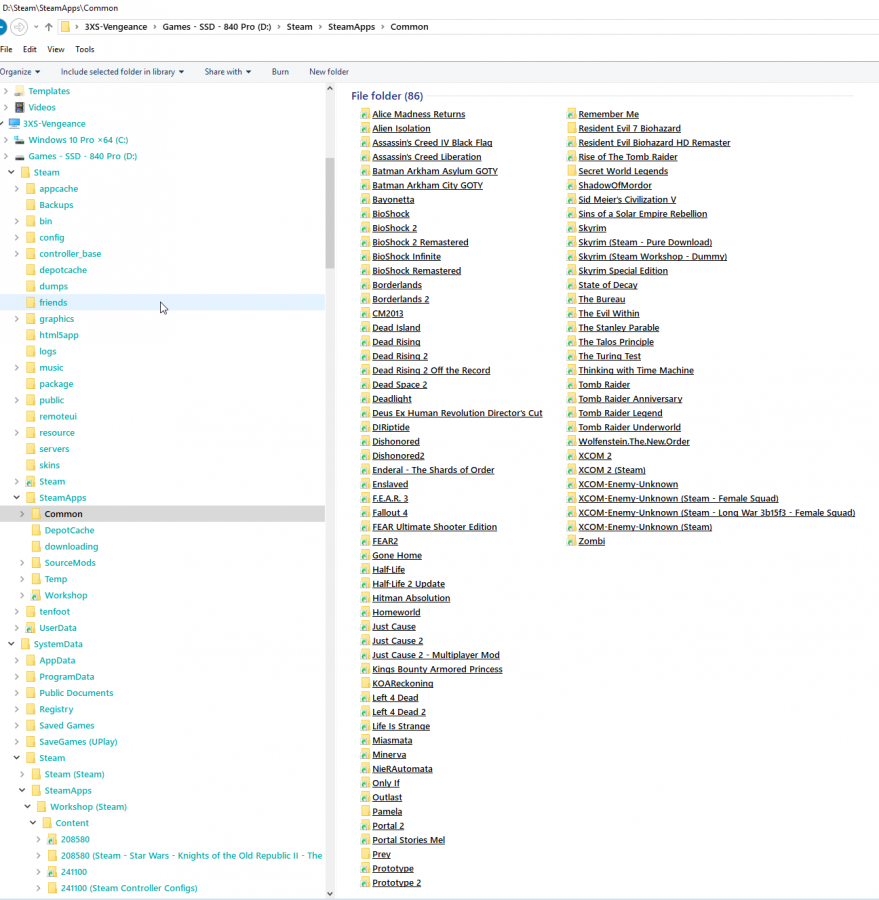Click the folder icon beside Alien Isolation
Image resolution: width=879 pixels, height=900 pixels.
365,129
